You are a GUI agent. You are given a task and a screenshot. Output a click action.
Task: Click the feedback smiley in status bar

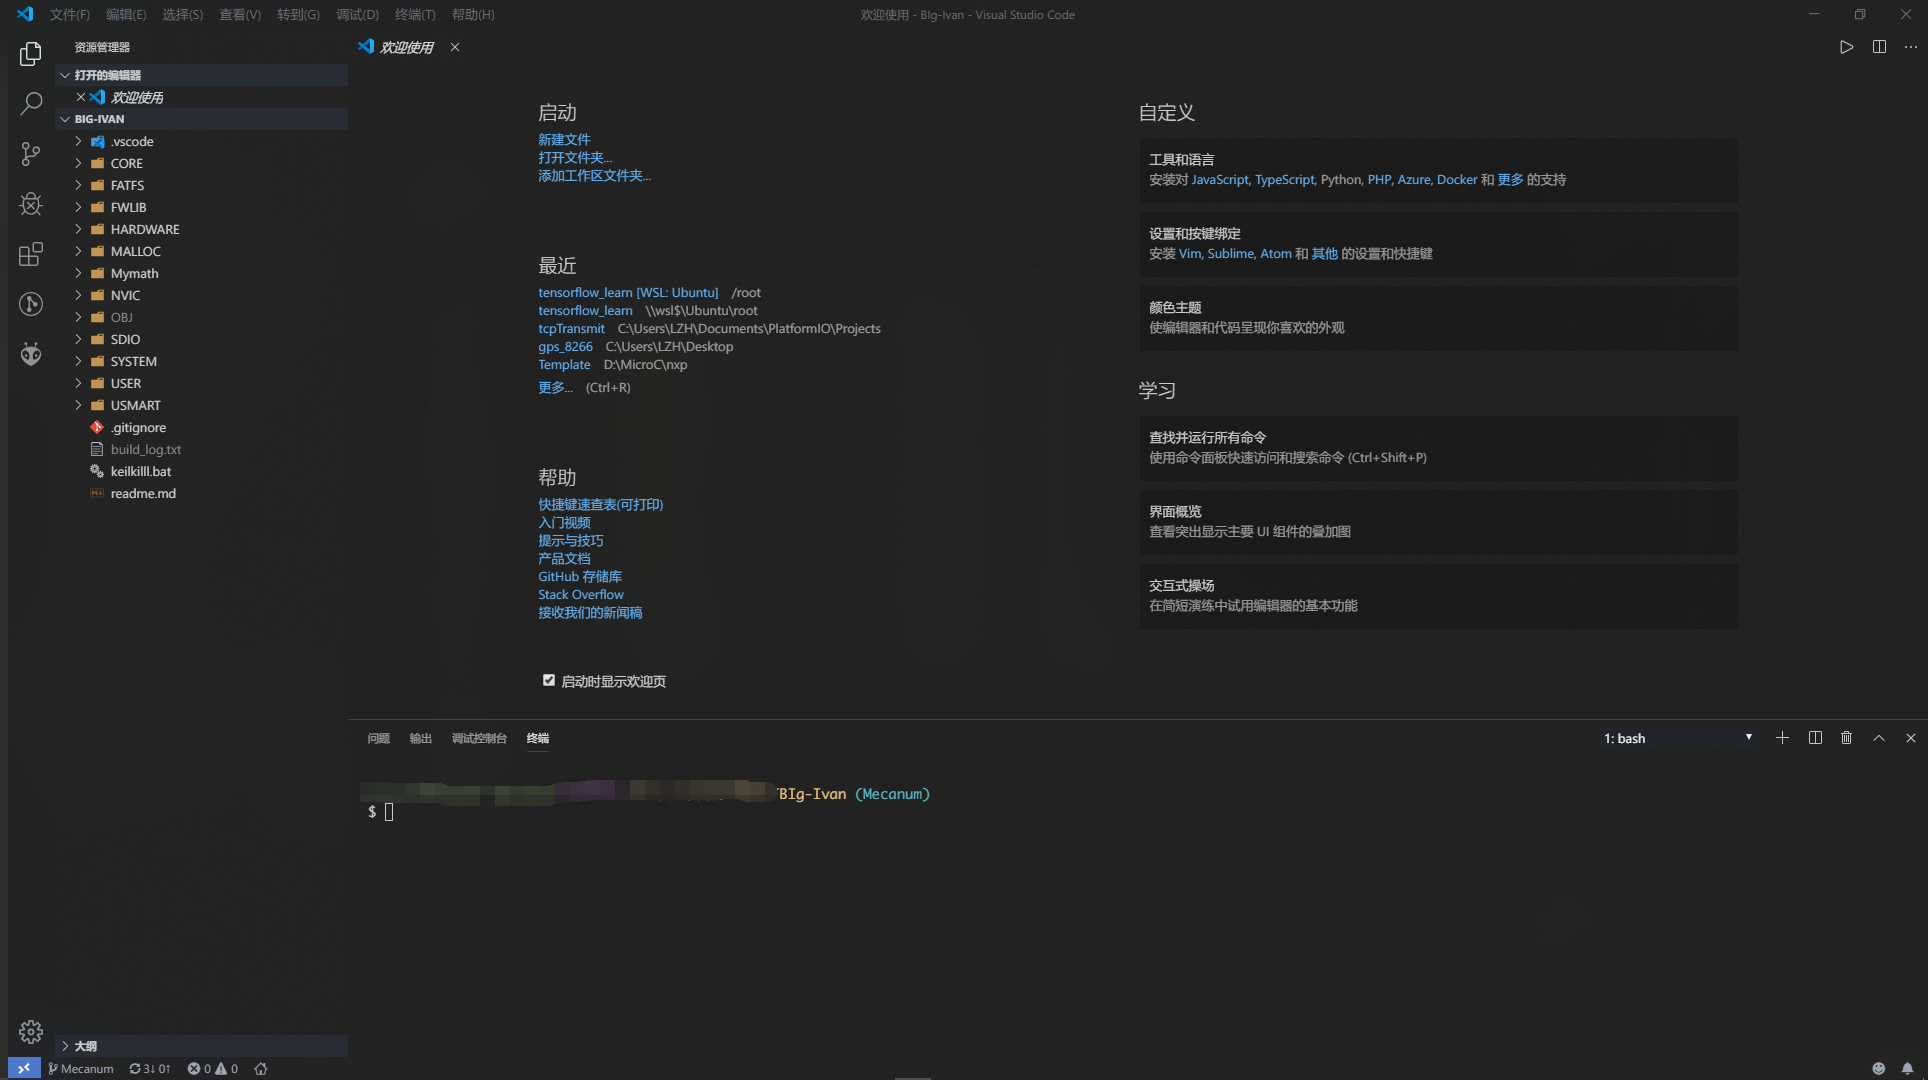(1878, 1068)
